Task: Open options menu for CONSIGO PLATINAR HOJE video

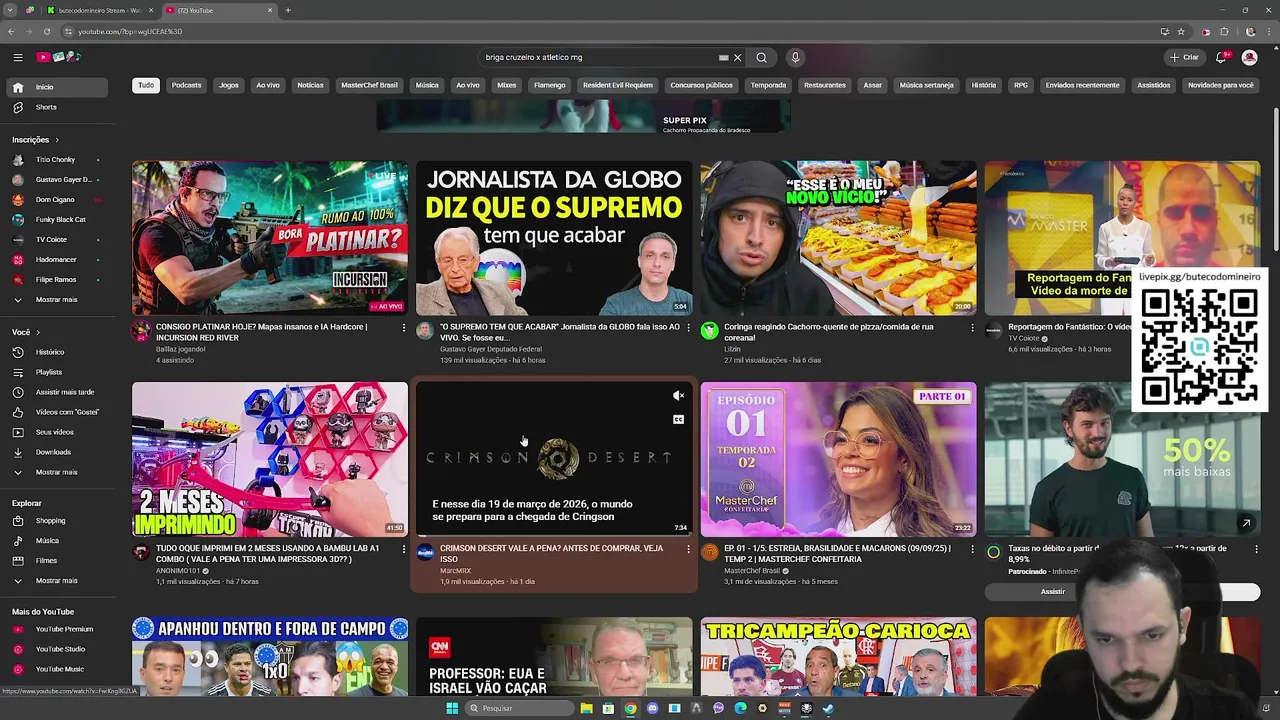Action: tap(404, 327)
